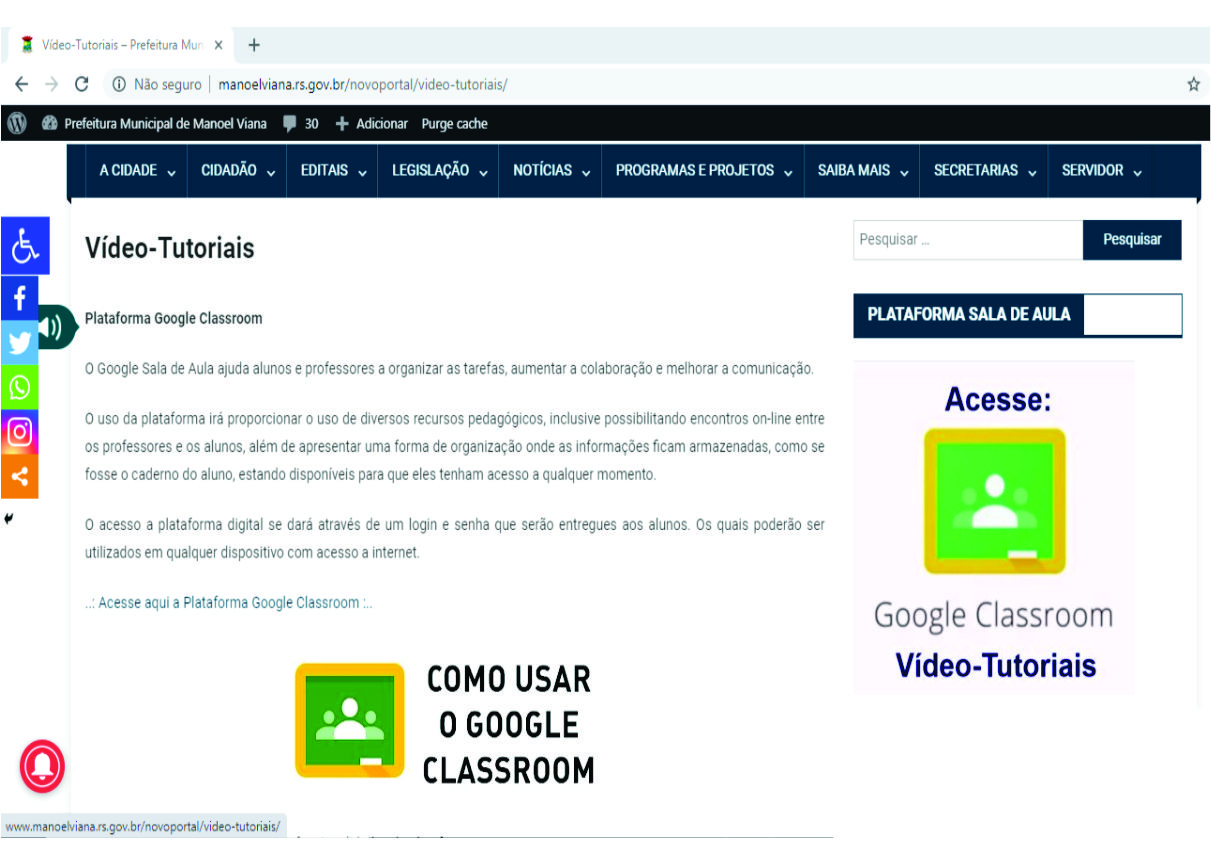This screenshot has height=864, width=1211.
Task: Select the Vídeo-Tutoriais browser tab
Action: tap(120, 45)
